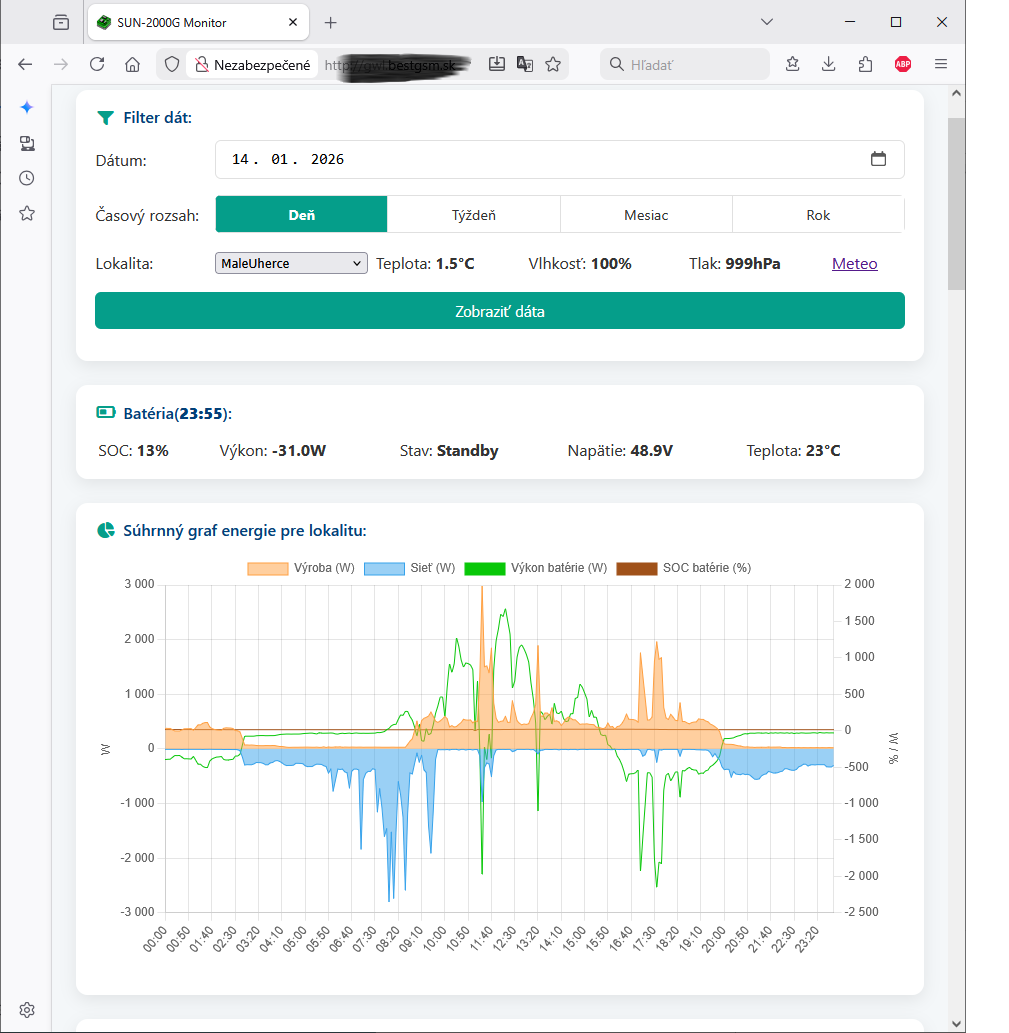Open a new browser tab
The width and height of the screenshot is (1009, 1033).
331,22
